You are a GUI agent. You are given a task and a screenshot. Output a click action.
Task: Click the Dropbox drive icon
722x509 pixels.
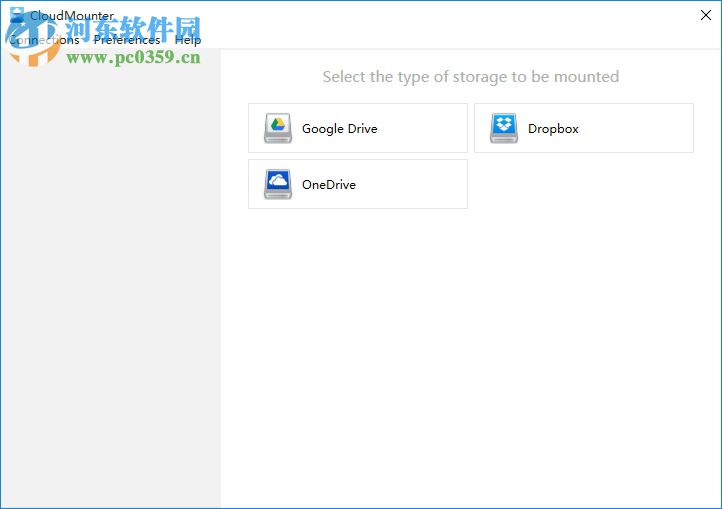tap(504, 128)
